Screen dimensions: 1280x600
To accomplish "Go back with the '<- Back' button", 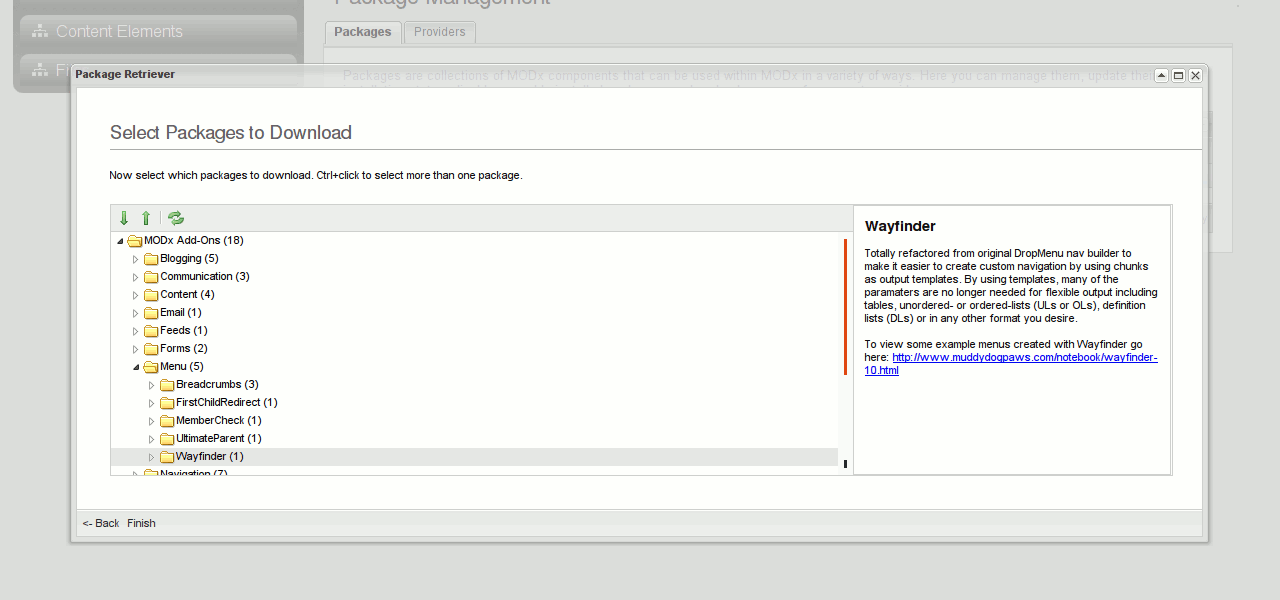I will pyautogui.click(x=101, y=523).
